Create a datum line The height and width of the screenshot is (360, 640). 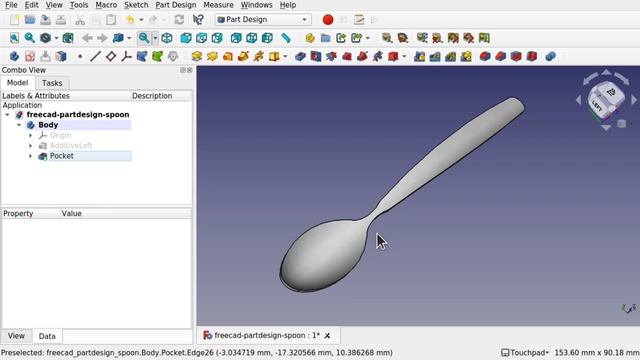tap(95, 56)
